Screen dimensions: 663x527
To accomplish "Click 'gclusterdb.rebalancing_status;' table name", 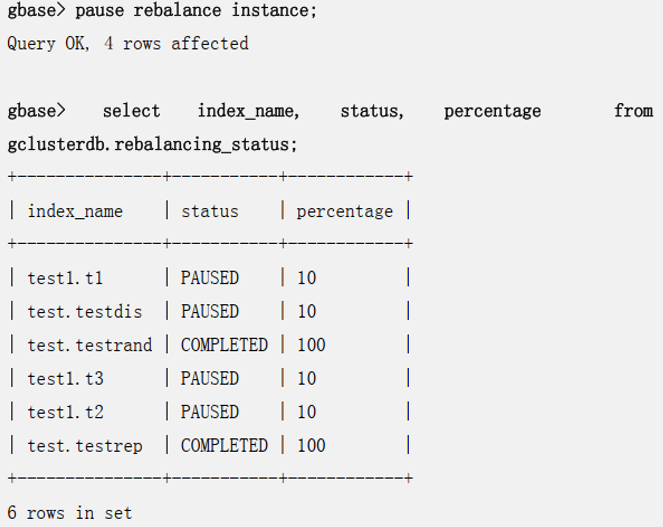I will coord(152,144).
